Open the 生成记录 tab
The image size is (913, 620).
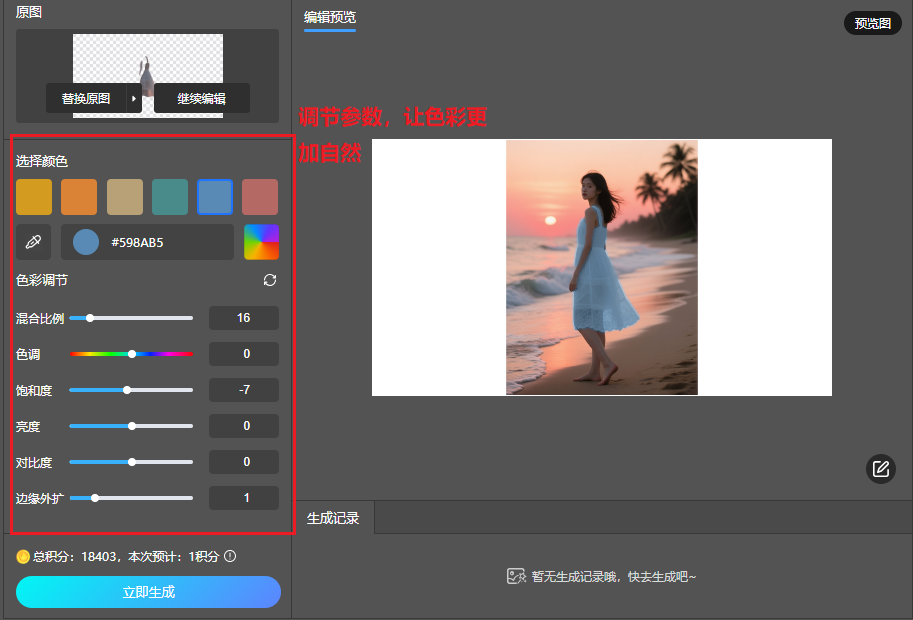(333, 518)
